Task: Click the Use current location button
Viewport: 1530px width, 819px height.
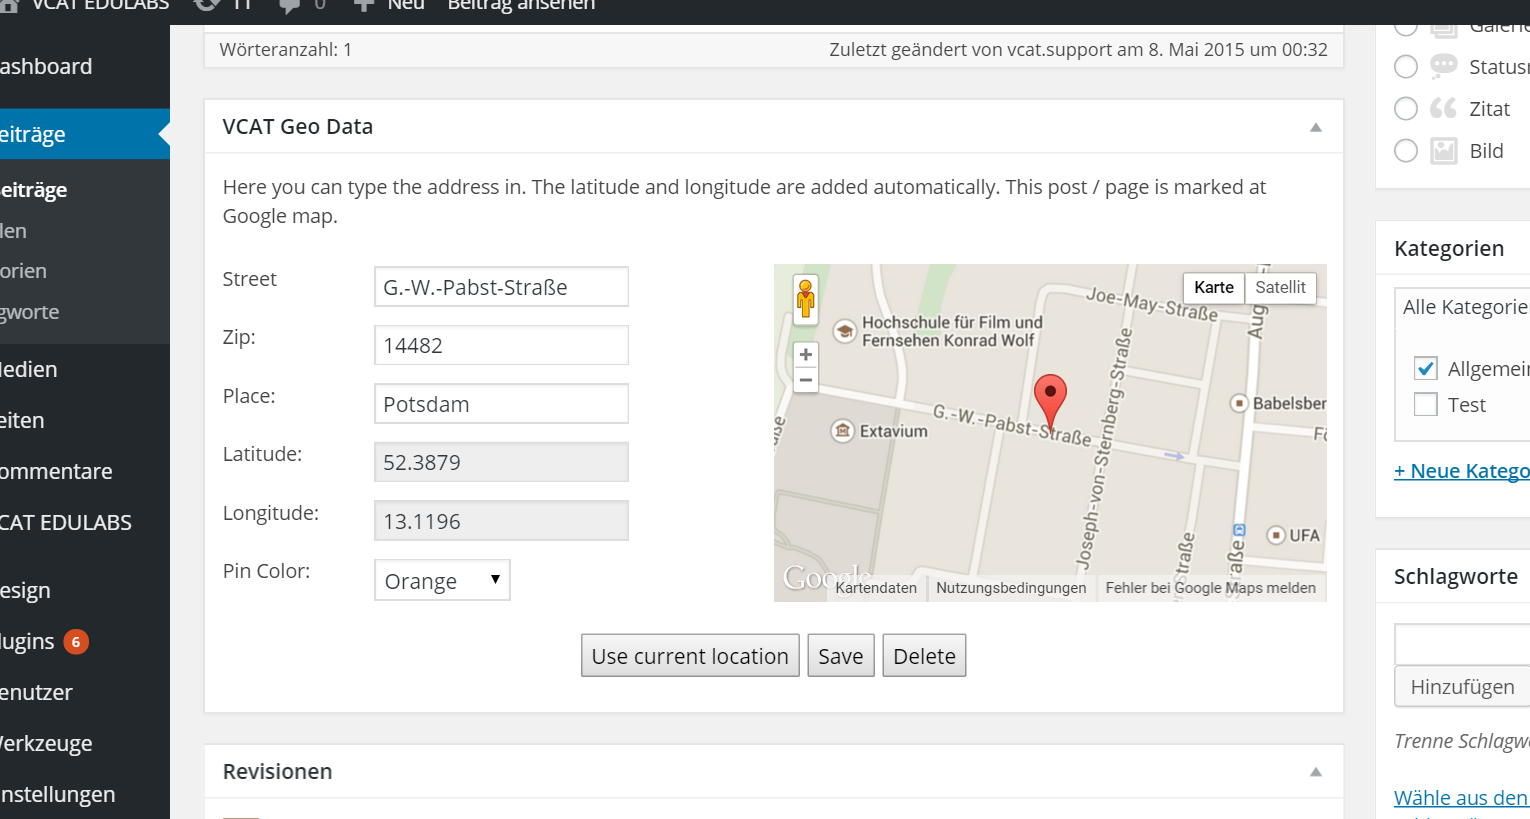Action: [690, 656]
